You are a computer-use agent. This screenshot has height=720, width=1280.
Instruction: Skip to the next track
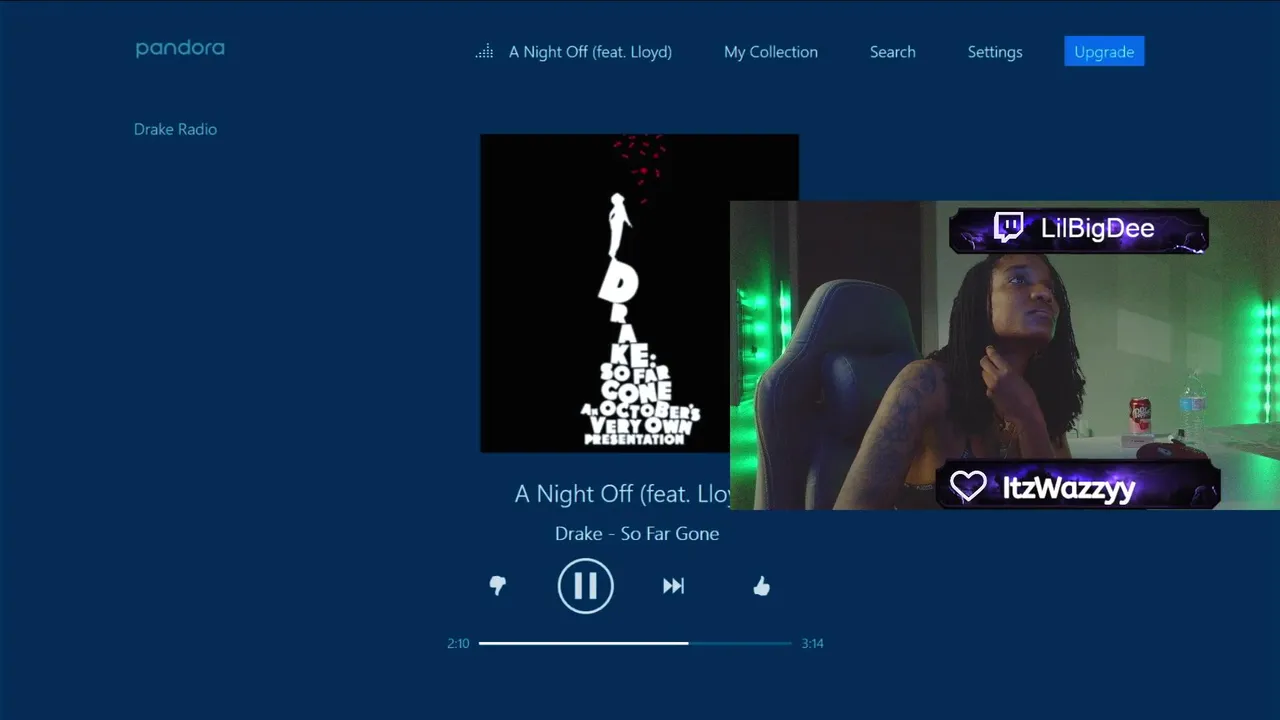coord(673,586)
